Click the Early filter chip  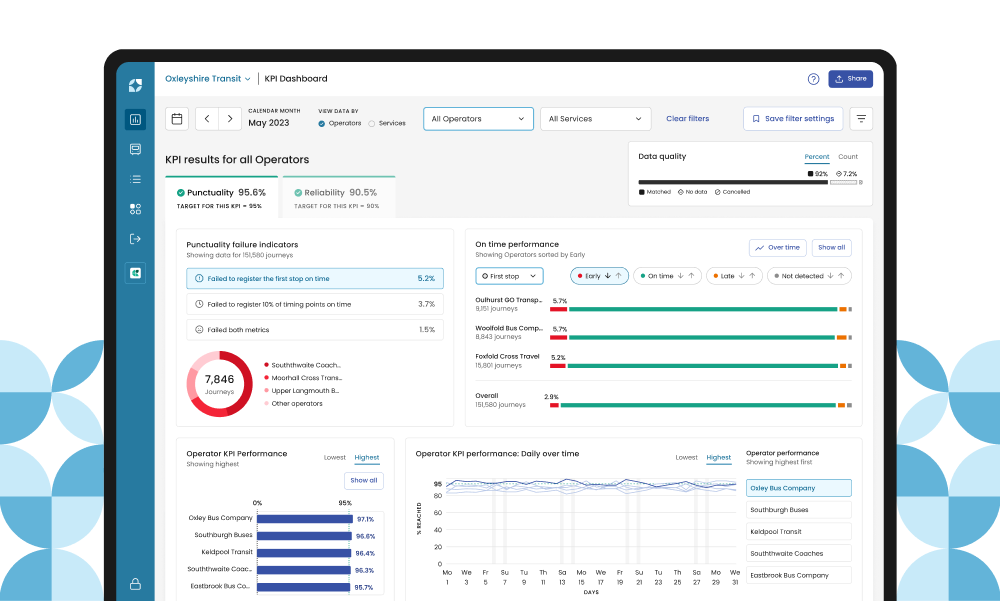click(599, 276)
